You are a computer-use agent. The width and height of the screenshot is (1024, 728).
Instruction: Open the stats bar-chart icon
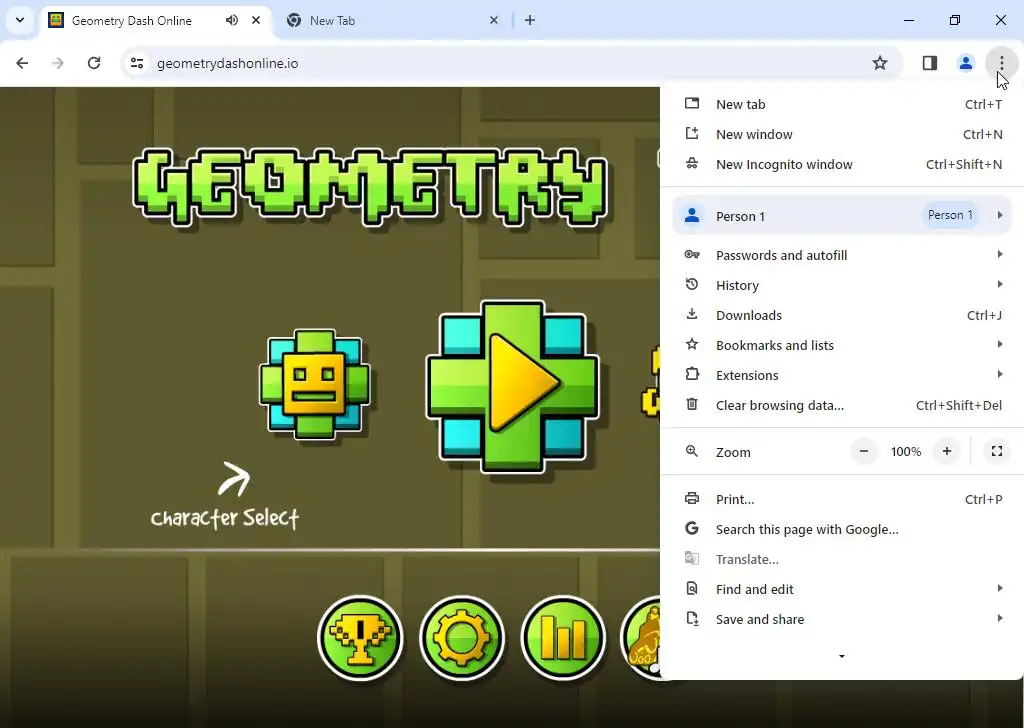[x=564, y=638]
